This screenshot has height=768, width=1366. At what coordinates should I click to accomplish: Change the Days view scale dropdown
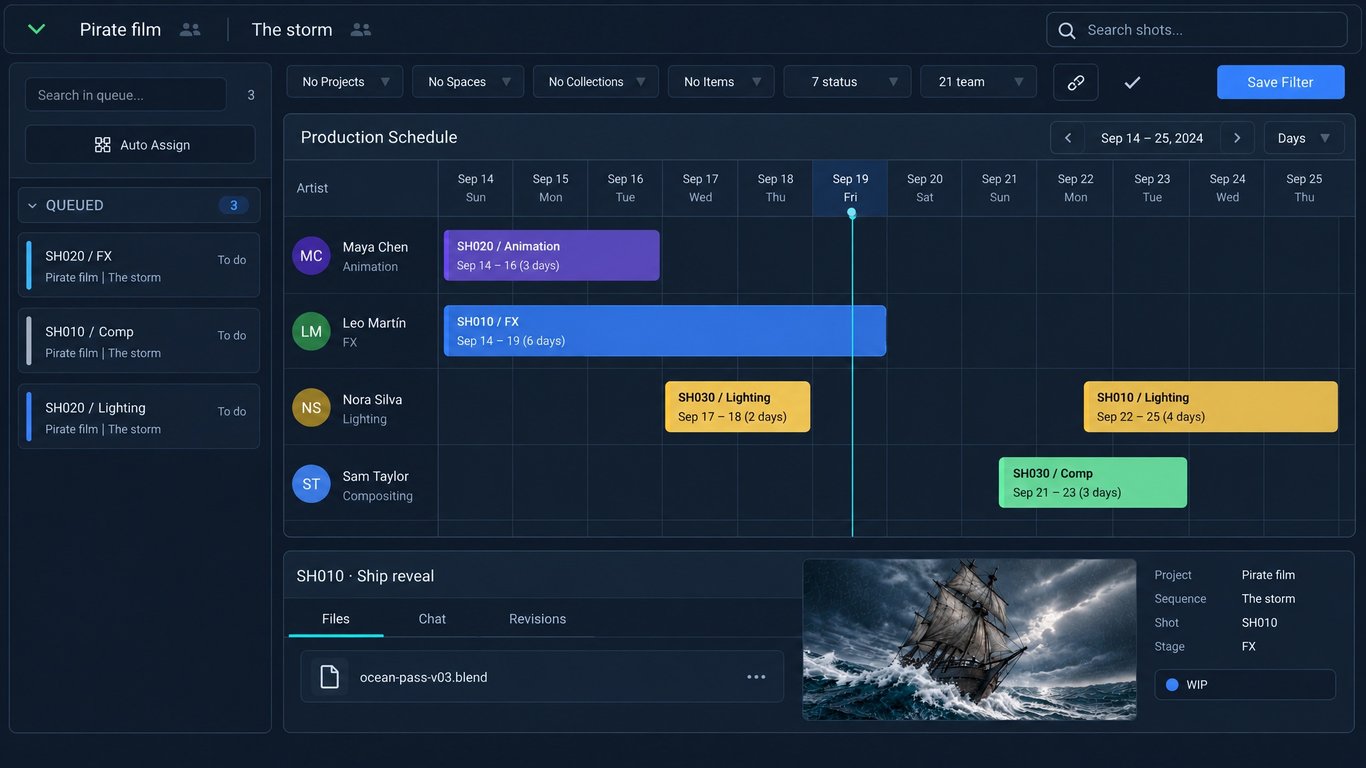click(x=1304, y=138)
